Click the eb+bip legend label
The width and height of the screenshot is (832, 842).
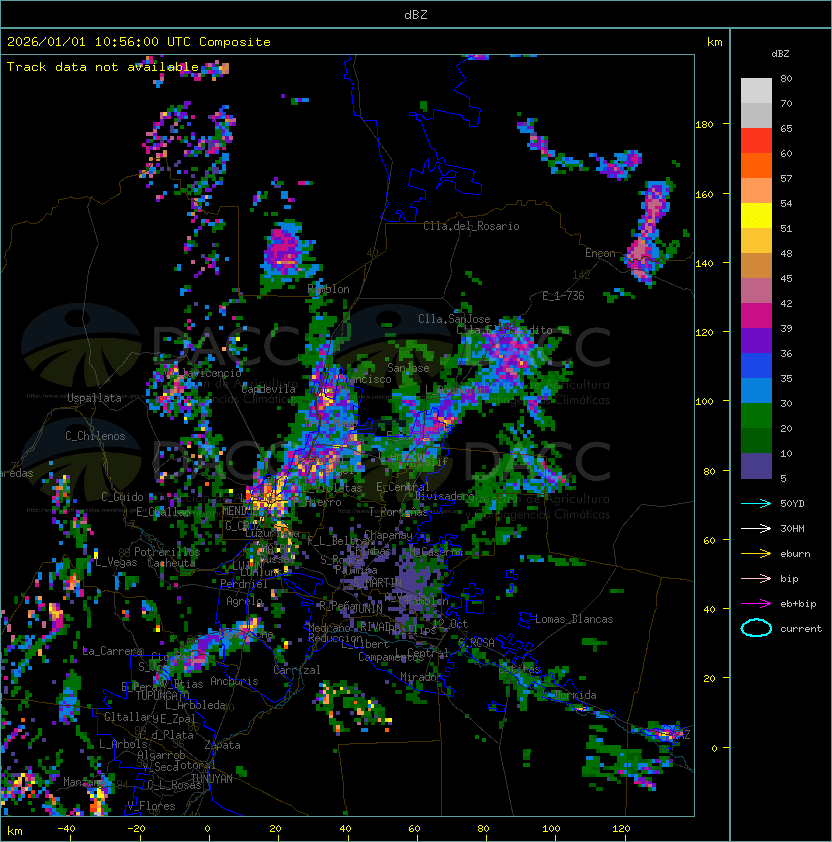[798, 604]
